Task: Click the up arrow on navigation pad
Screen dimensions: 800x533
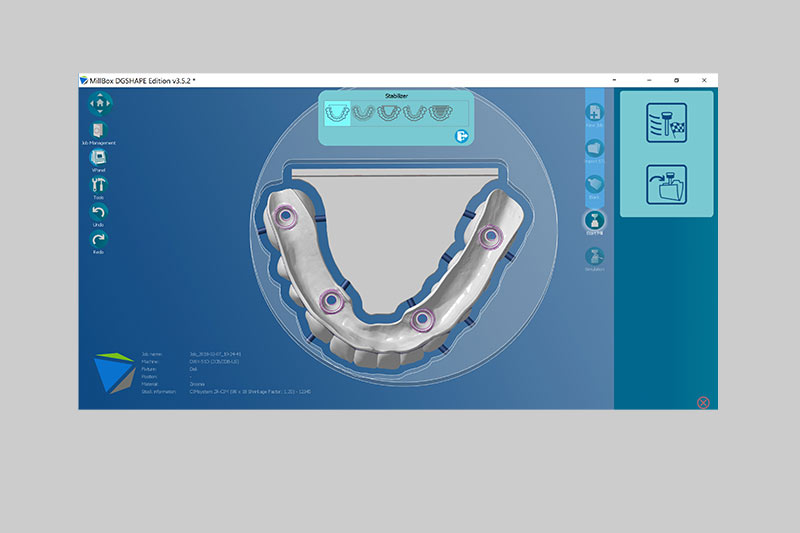Action: [99, 95]
